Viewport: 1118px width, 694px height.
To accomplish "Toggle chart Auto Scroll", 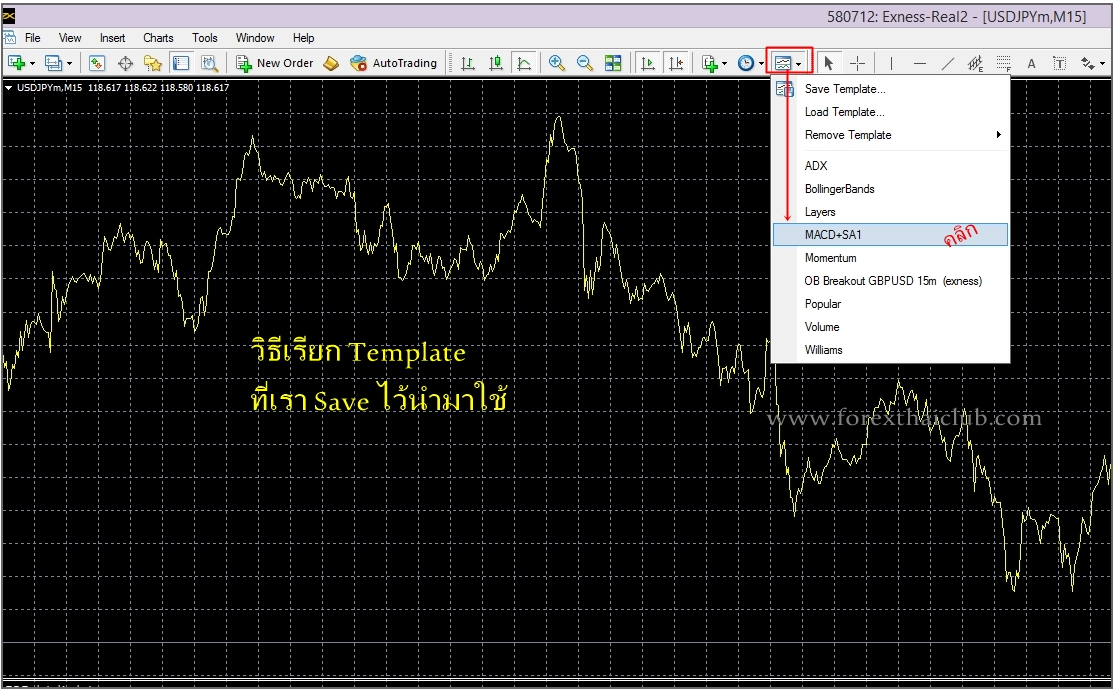I will tap(647, 63).
